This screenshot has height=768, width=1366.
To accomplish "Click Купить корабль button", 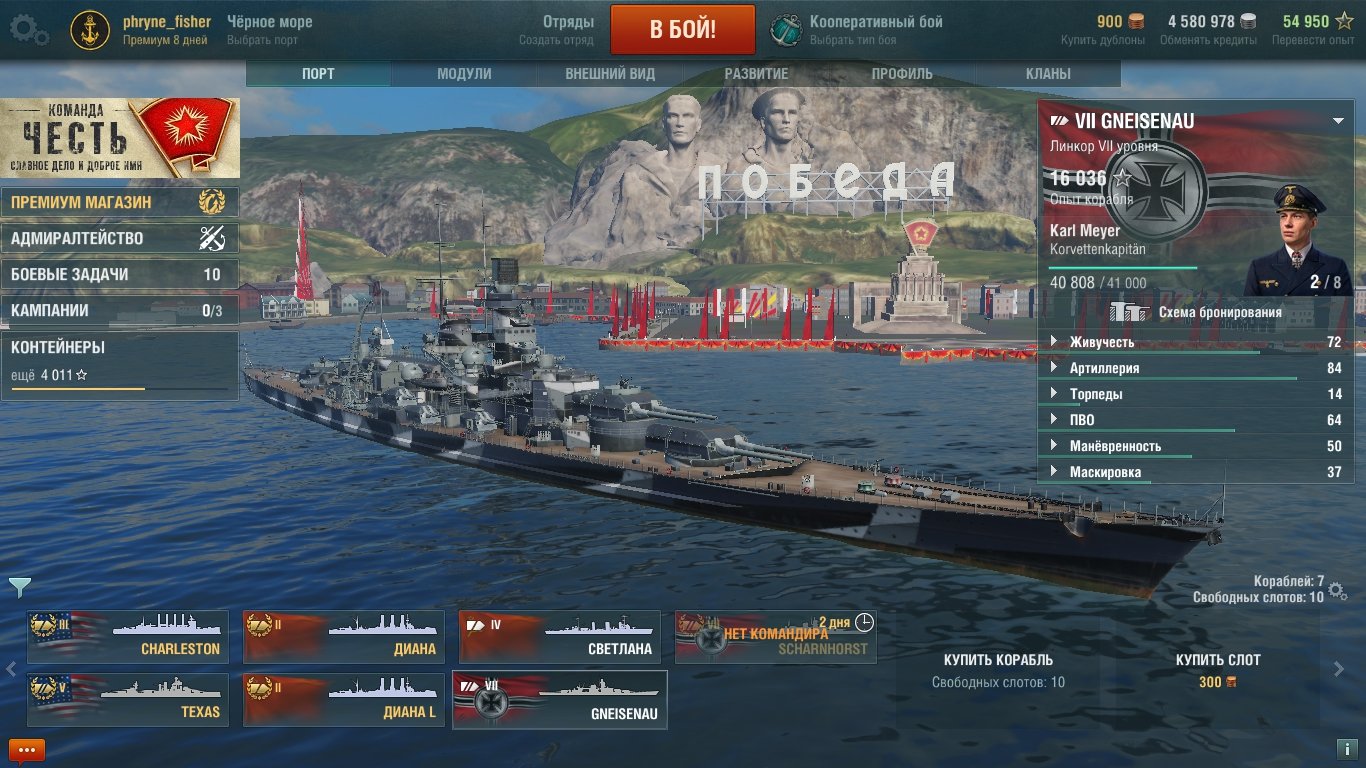I will 998,660.
